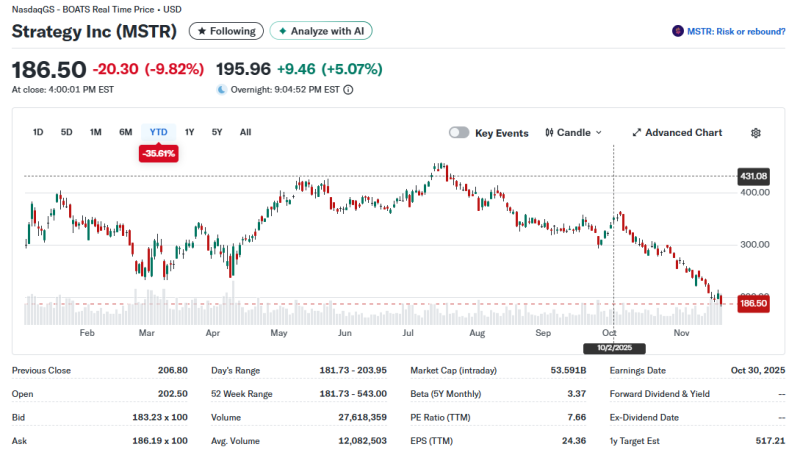Image resolution: width=800 pixels, height=458 pixels.
Task: Click the chart settings gear icon
Action: click(756, 133)
